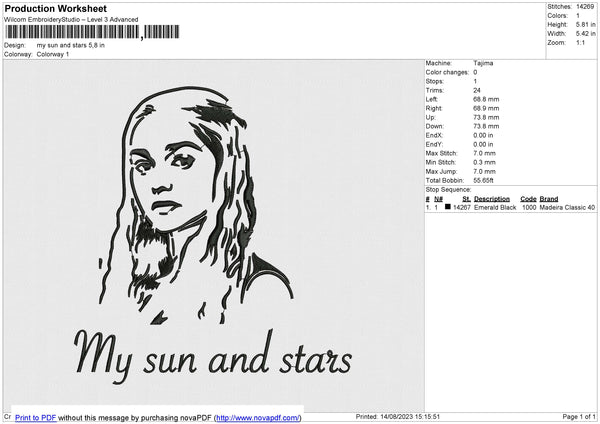Click the 'N#' column header
The width and height of the screenshot is (600, 424).
pyautogui.click(x=438, y=199)
